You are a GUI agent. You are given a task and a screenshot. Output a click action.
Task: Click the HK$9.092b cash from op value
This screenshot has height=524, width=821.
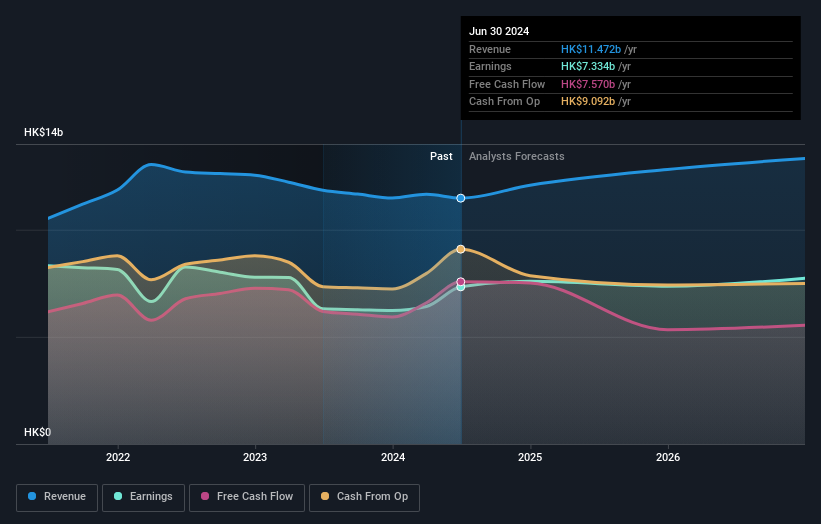587,102
